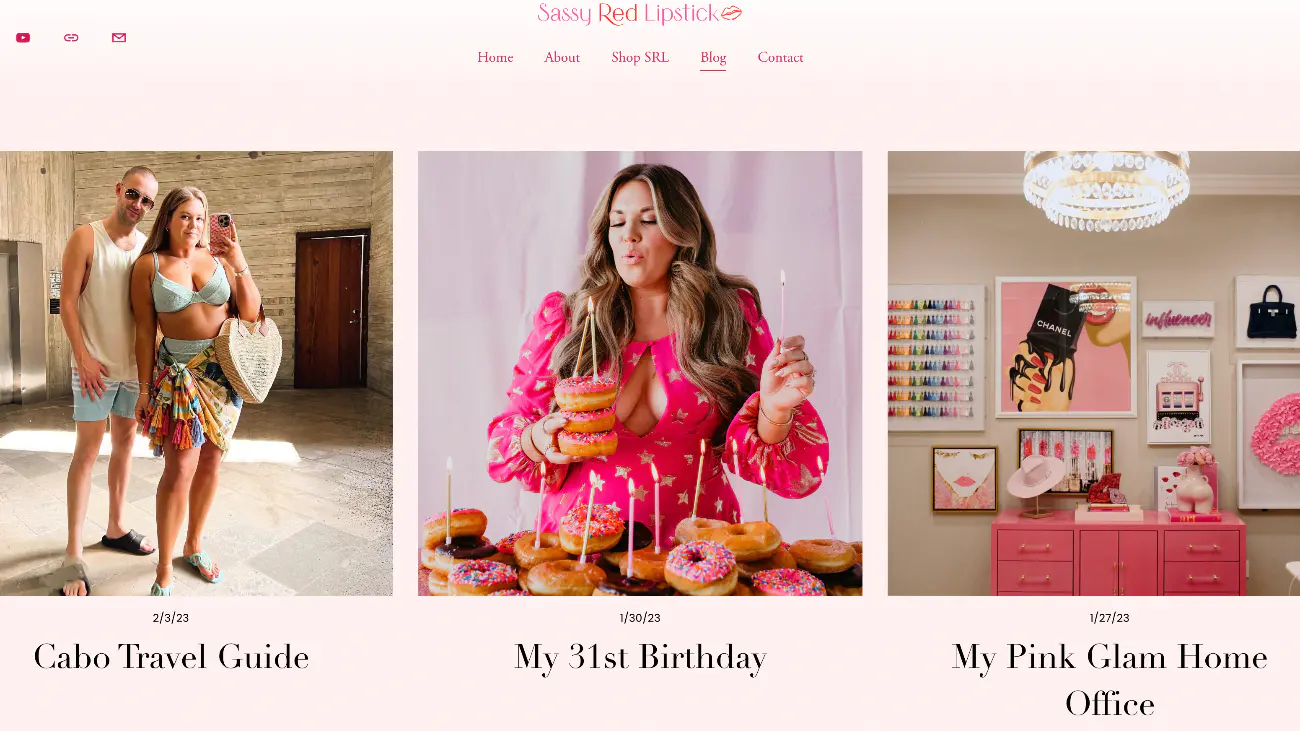Open the email envelope icon
Viewport: 1300px width, 731px height.
pyautogui.click(x=119, y=38)
